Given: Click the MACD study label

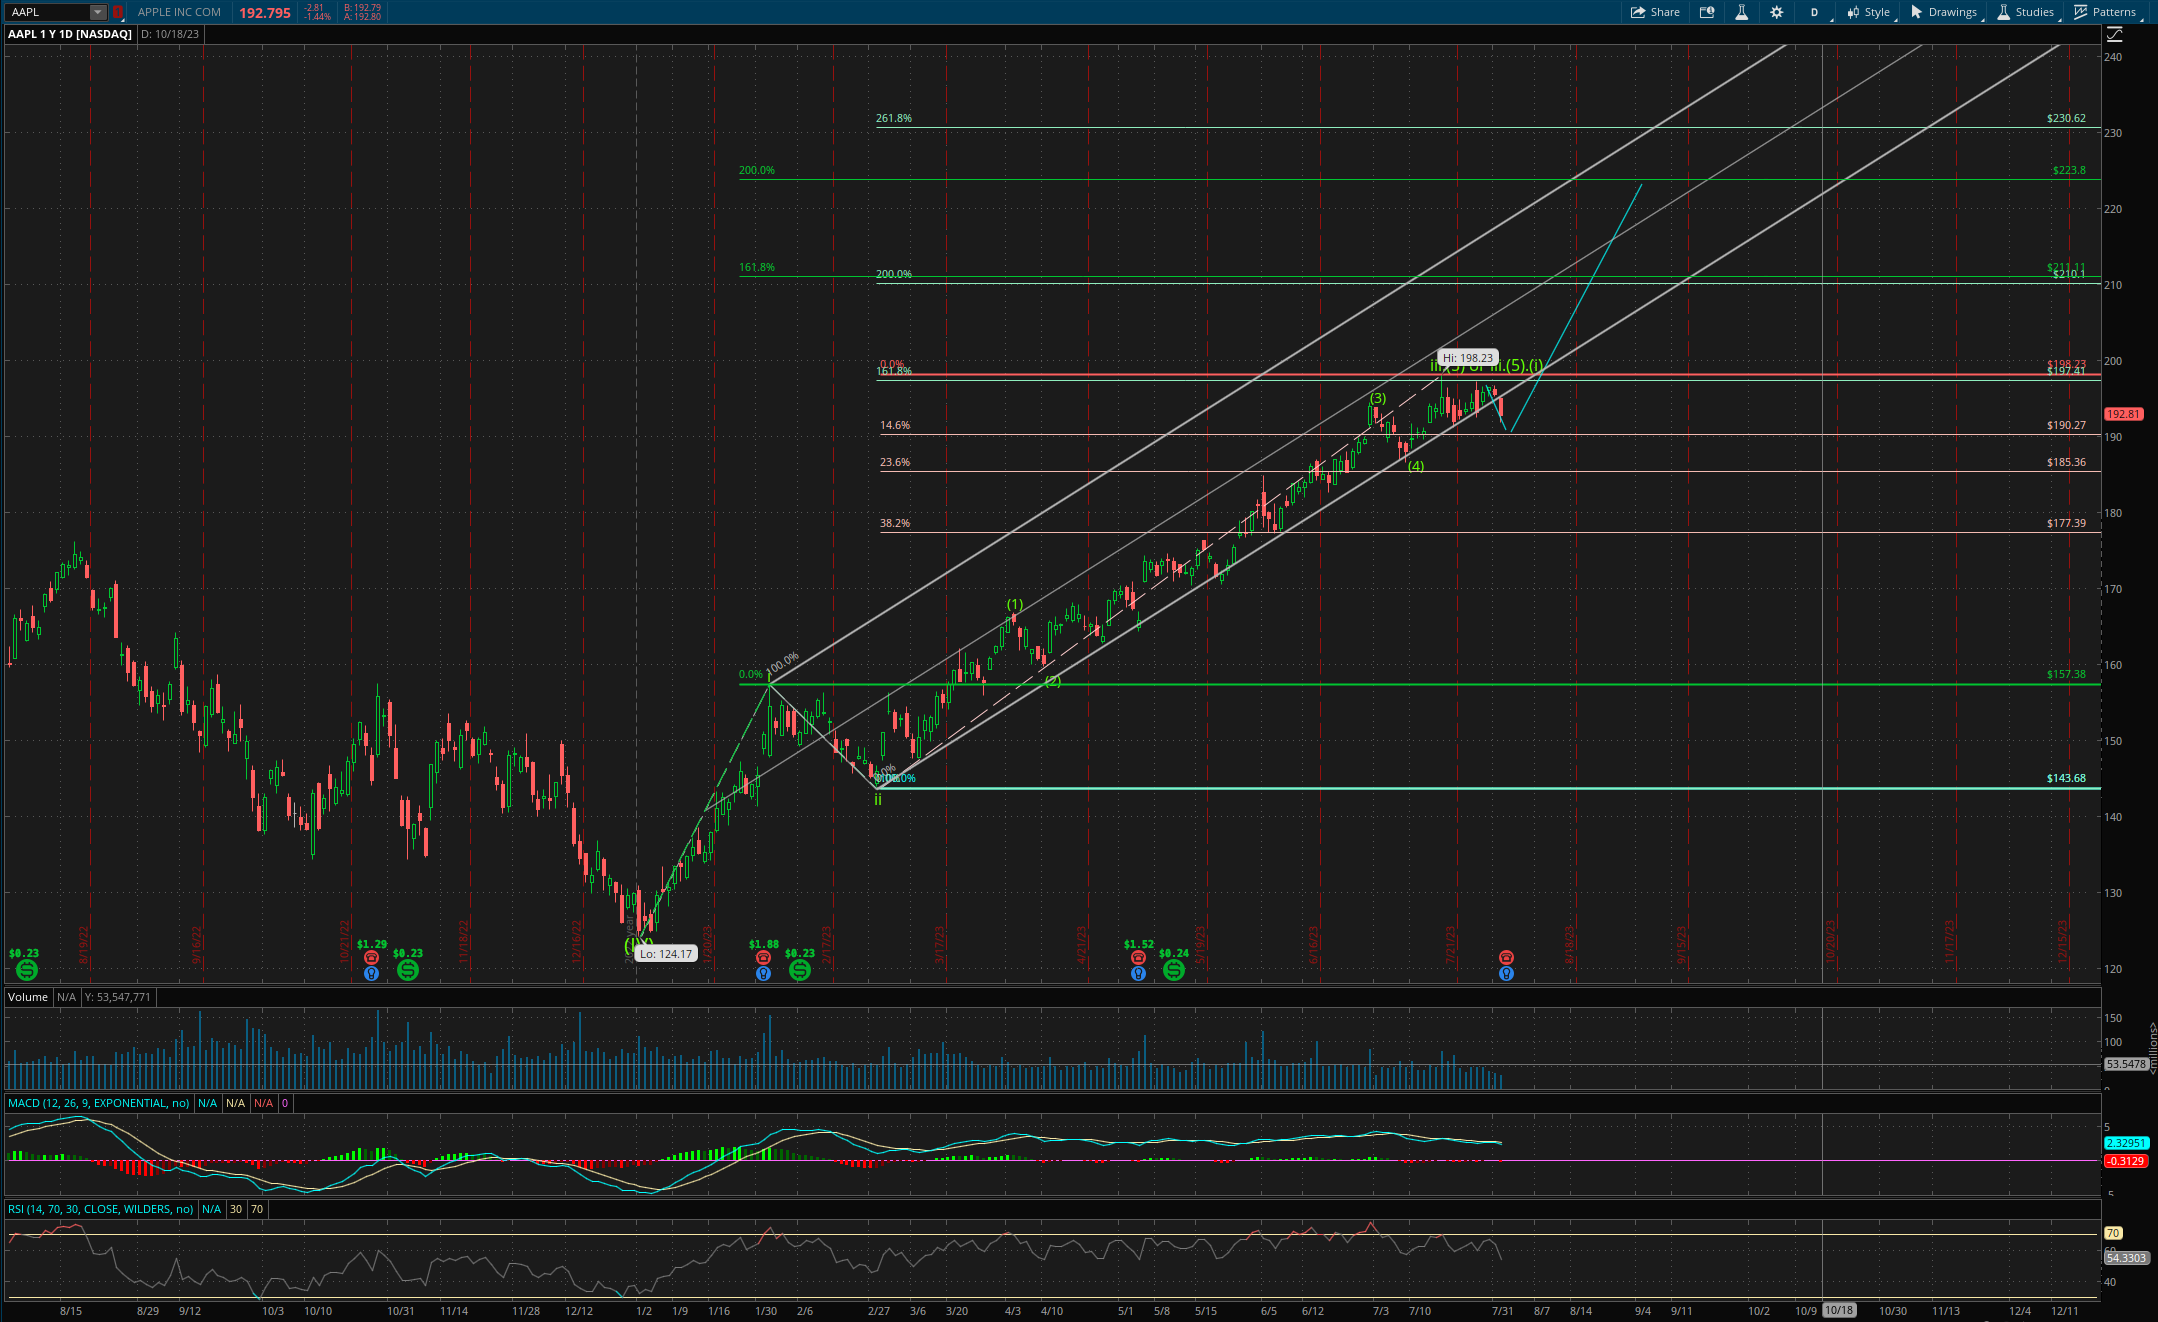Looking at the screenshot, I should tap(99, 1103).
